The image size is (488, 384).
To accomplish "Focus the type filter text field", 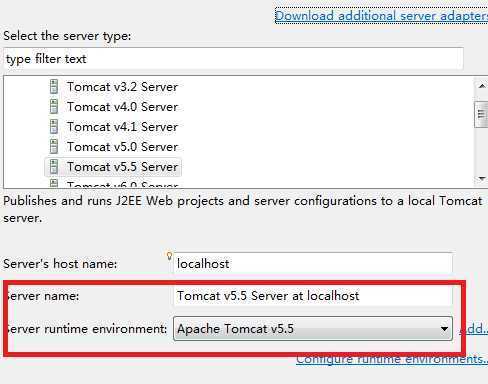I will tap(233, 59).
